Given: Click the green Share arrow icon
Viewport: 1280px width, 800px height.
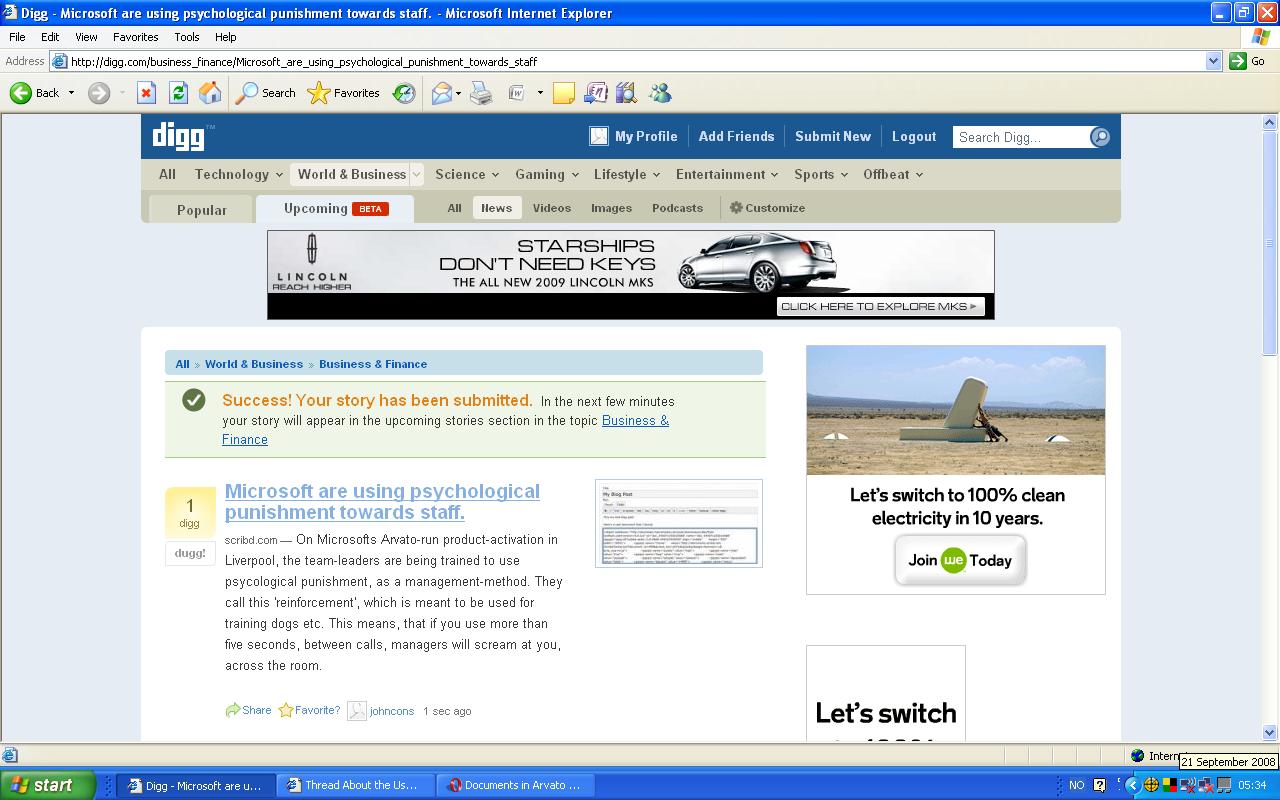Looking at the screenshot, I should click(233, 710).
